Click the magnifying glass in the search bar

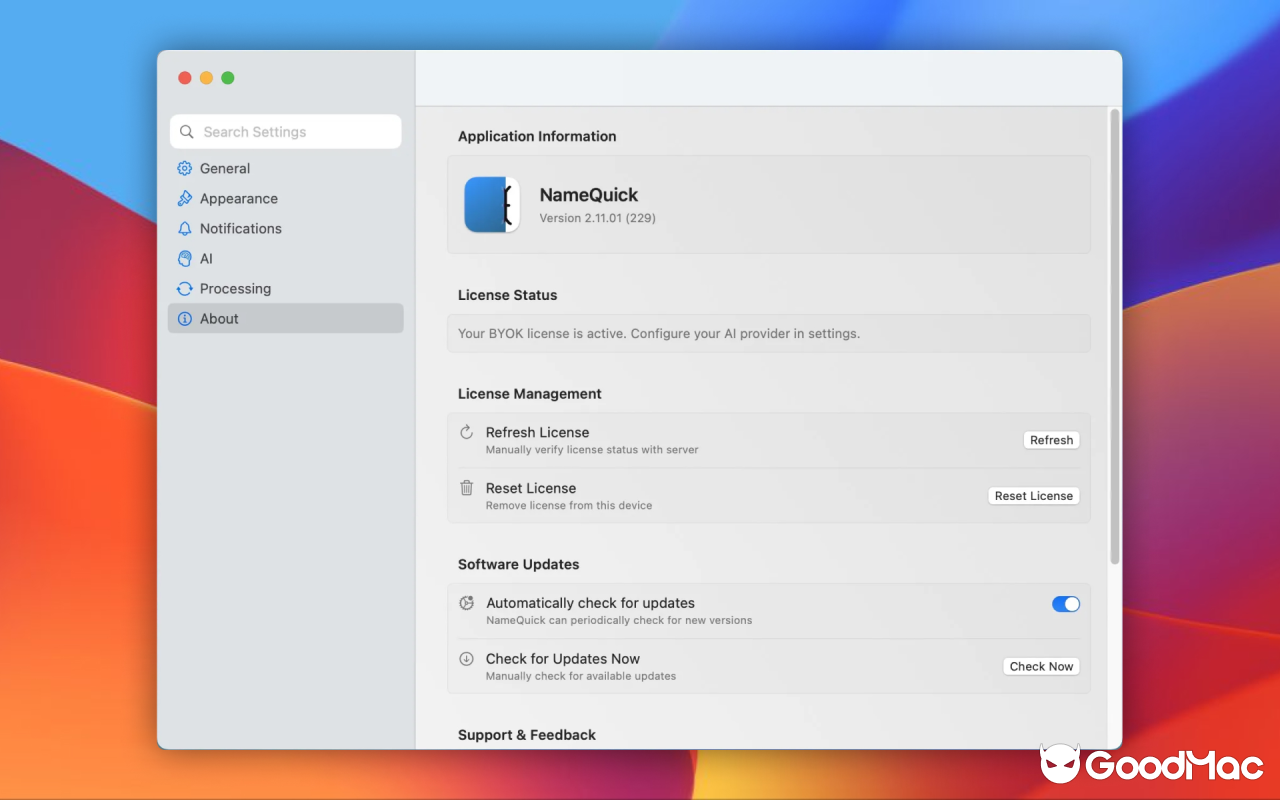pos(186,131)
